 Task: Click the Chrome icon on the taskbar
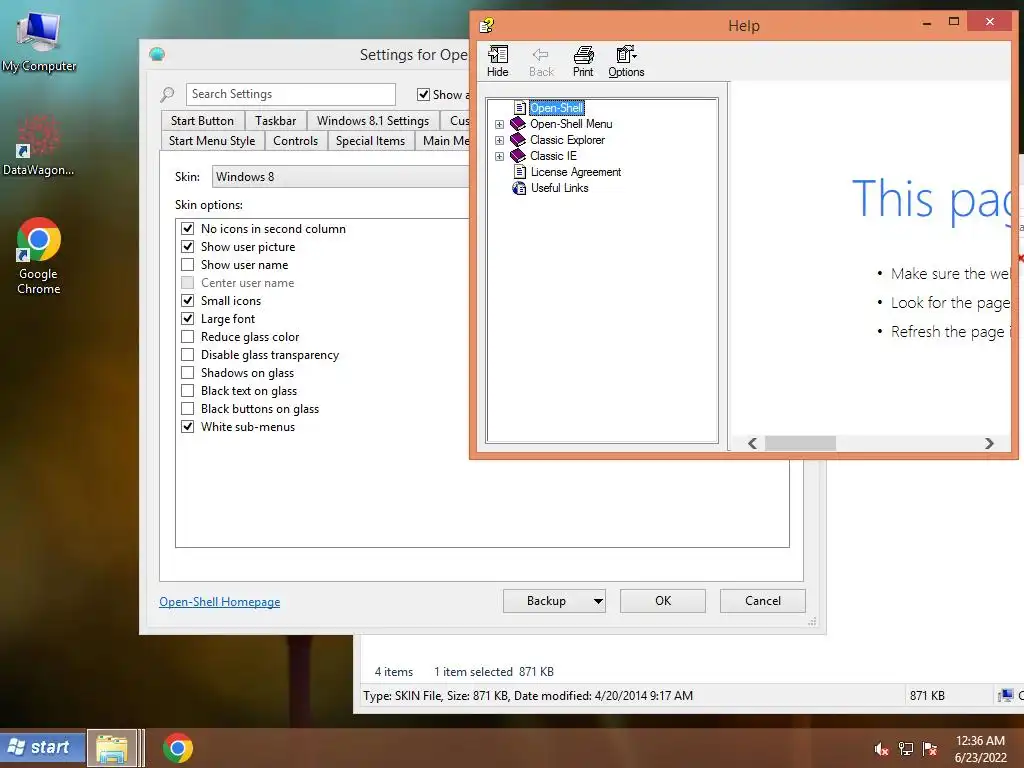point(178,748)
